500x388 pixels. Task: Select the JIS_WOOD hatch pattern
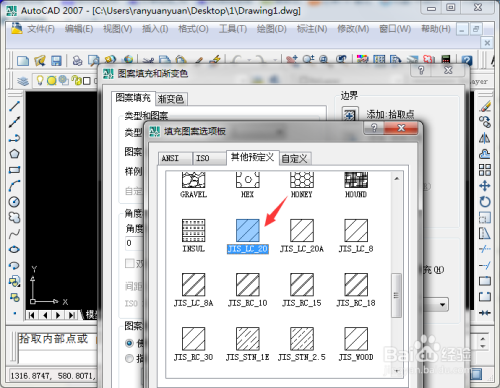click(356, 344)
